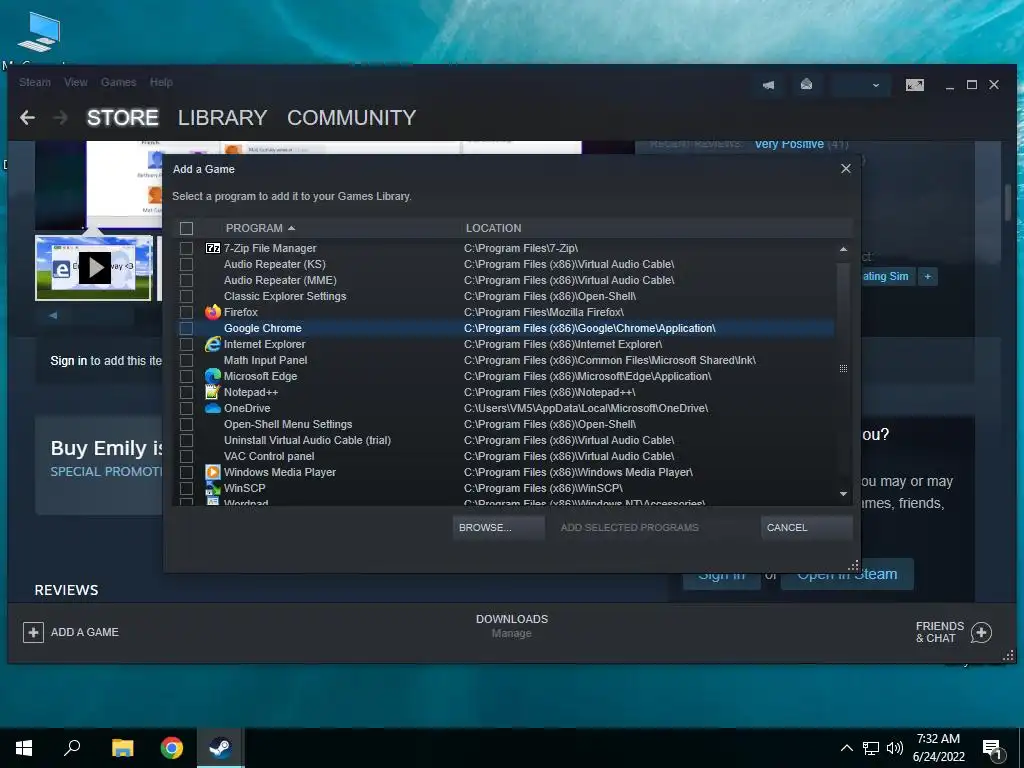Image resolution: width=1024 pixels, height=768 pixels.
Task: Click the Microsoft Edge icon in list
Action: coord(213,376)
